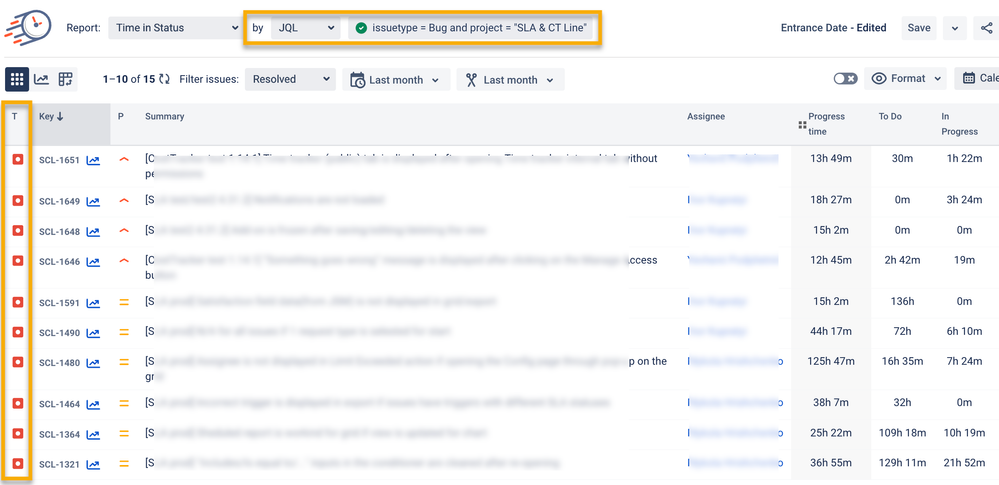Open the pivot table view icon
This screenshot has width=999, height=485.
66,79
